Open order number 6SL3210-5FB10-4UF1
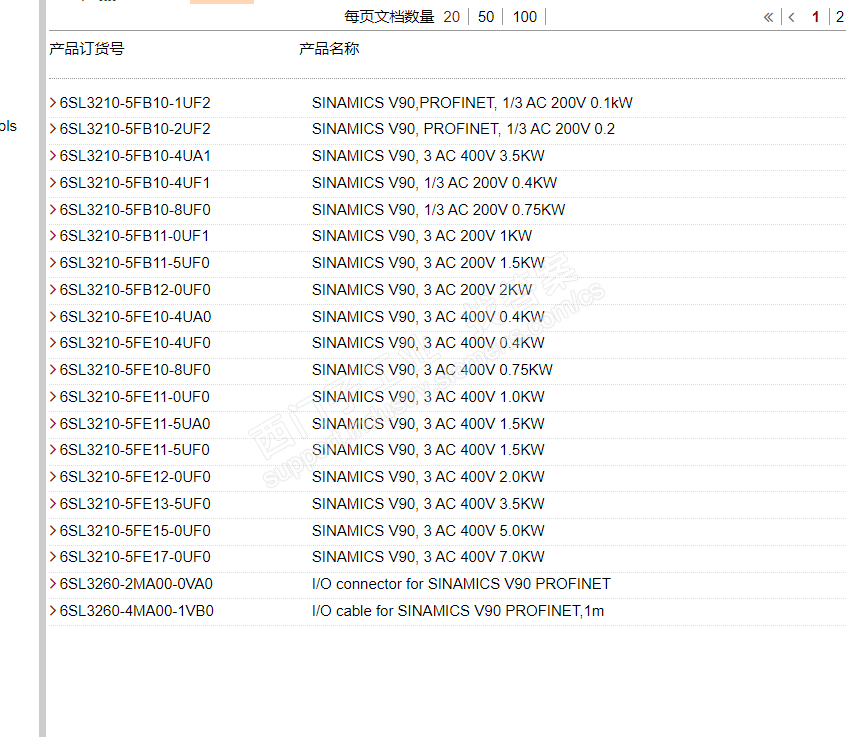846x737 pixels. click(x=134, y=183)
